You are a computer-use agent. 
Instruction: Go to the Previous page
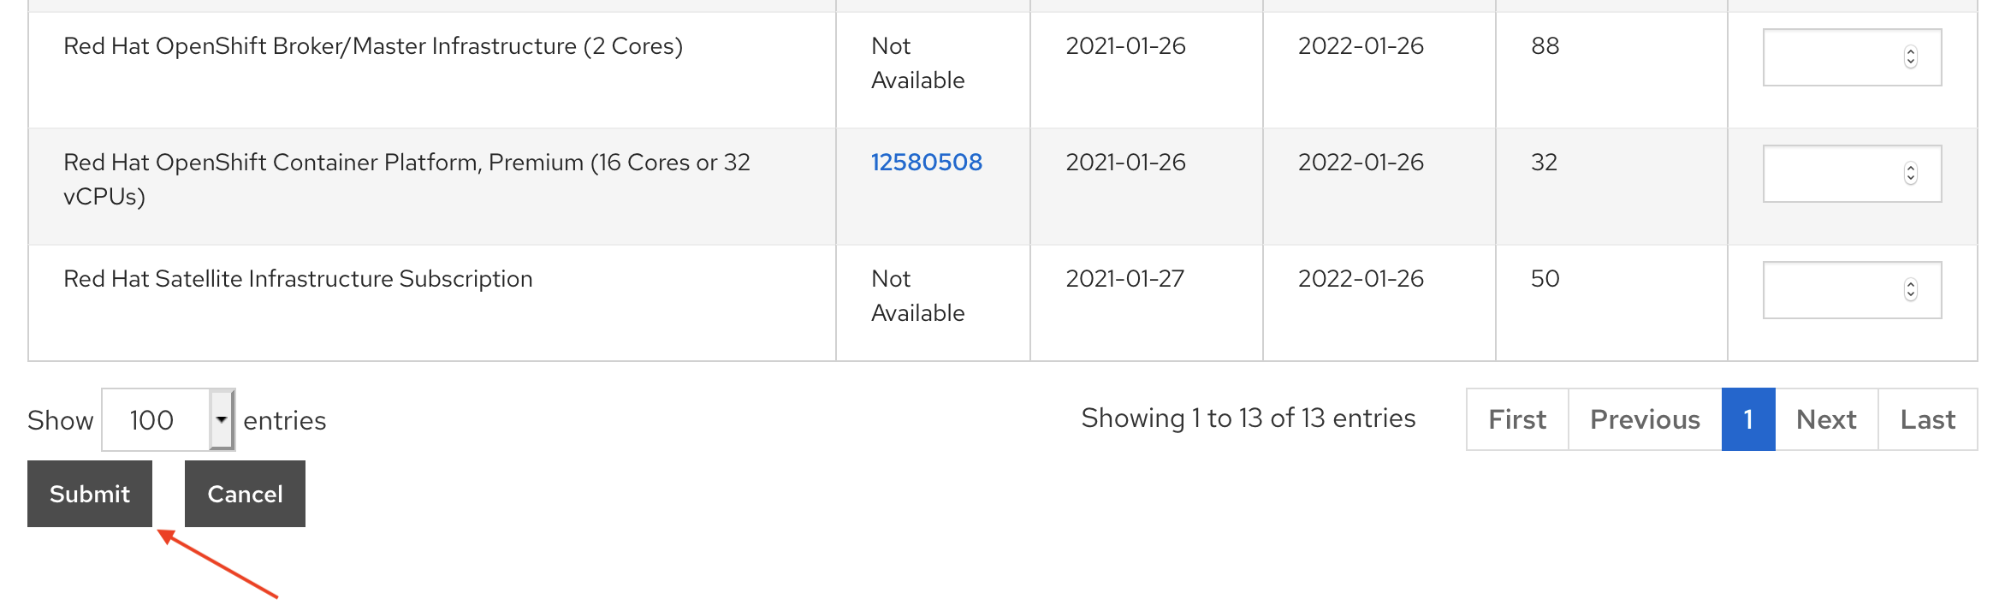(1644, 420)
